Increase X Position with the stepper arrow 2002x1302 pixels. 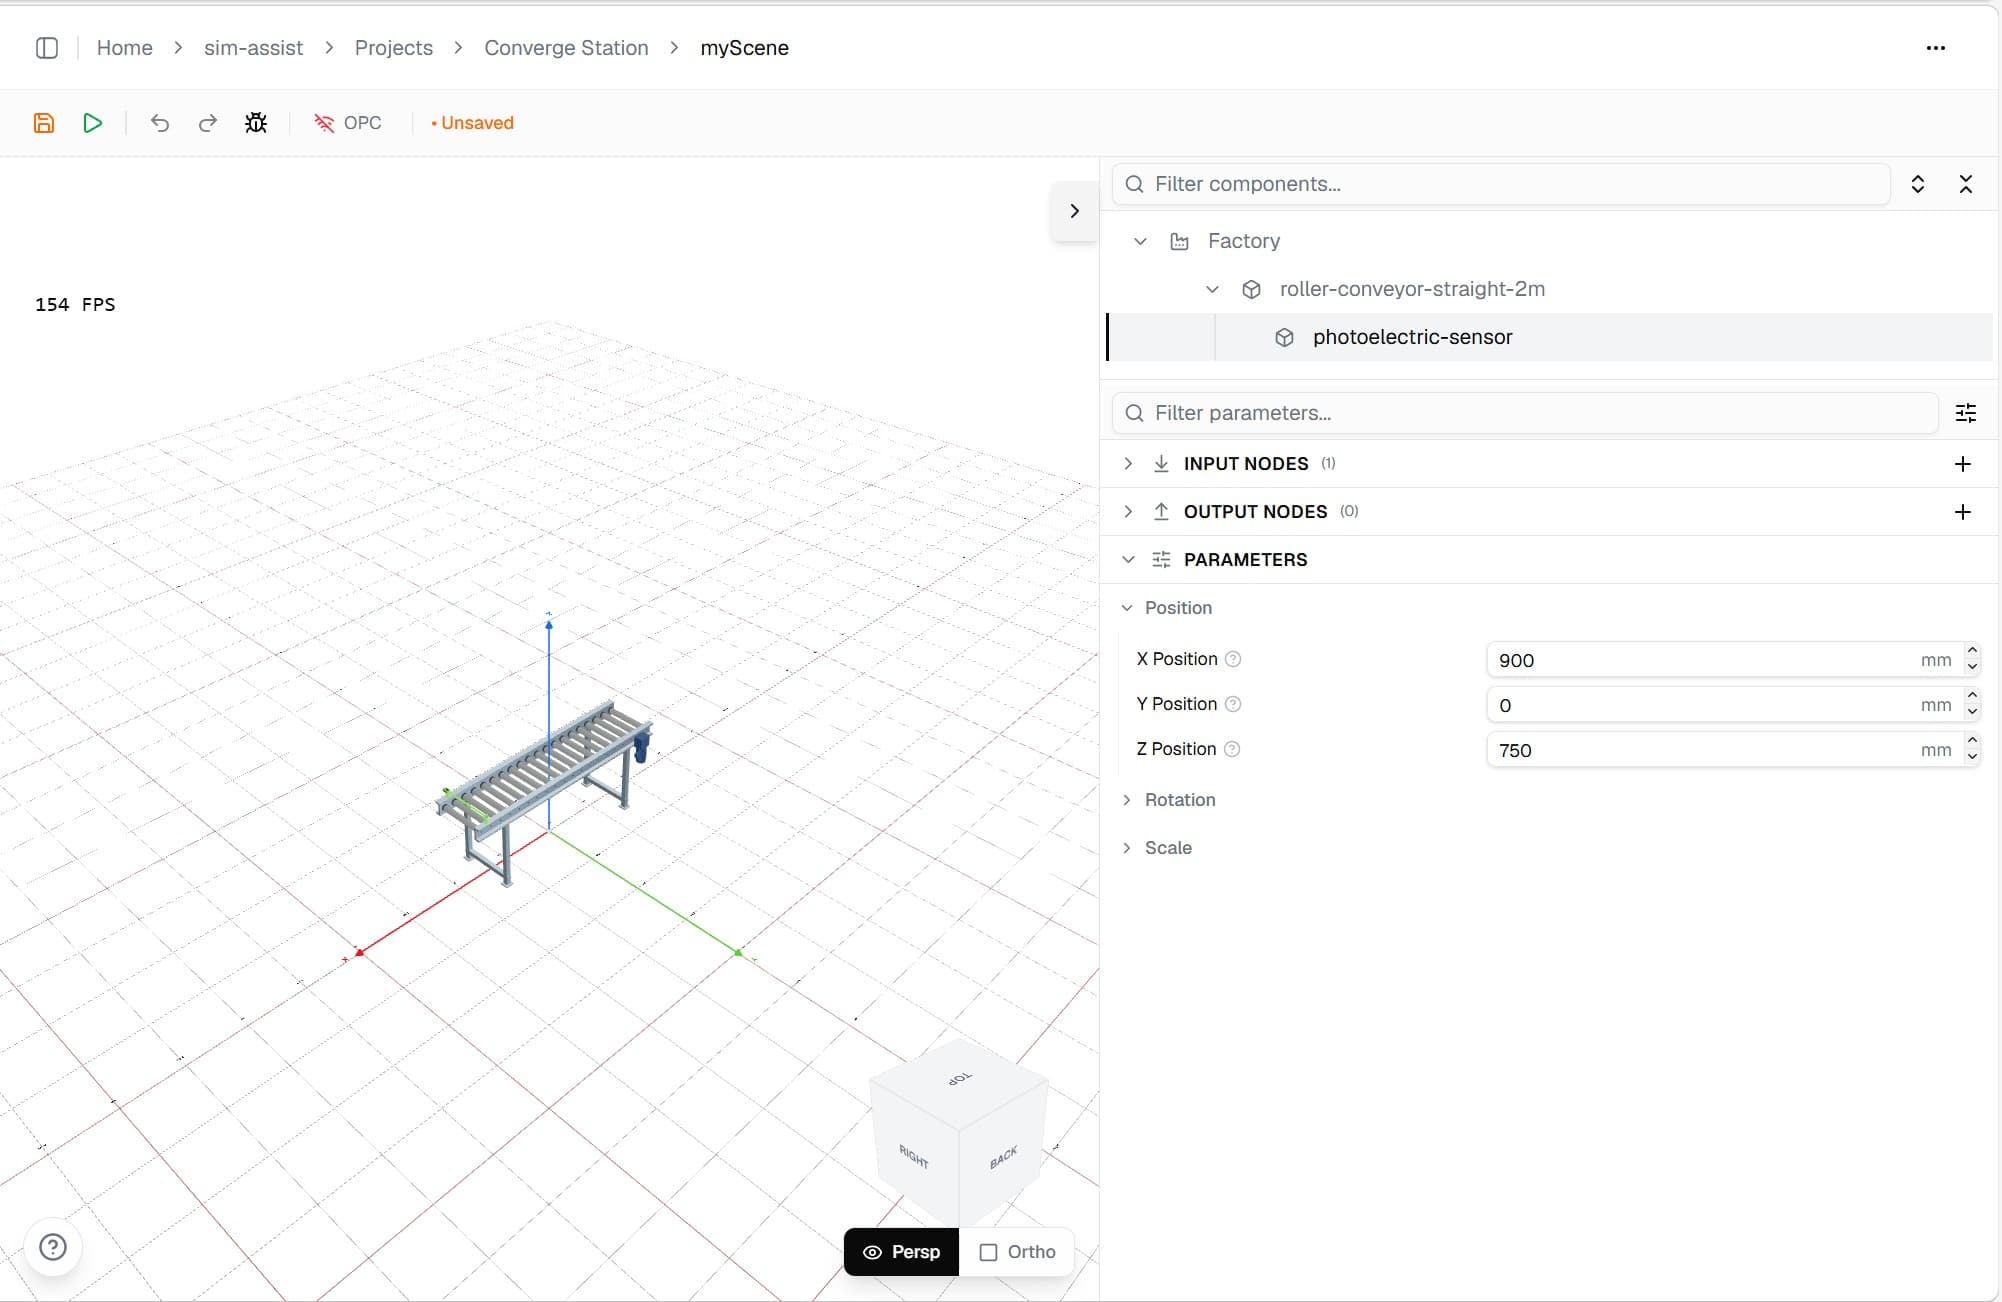(x=1972, y=651)
